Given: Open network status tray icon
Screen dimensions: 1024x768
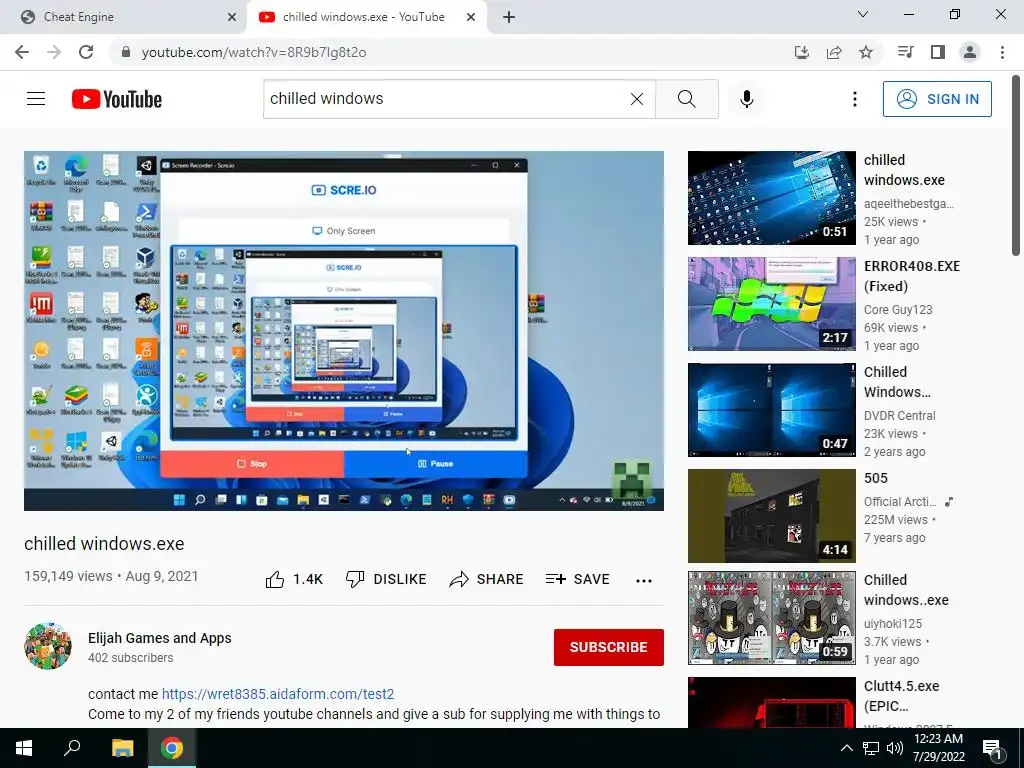Looking at the screenshot, I should pyautogui.click(x=871, y=748).
